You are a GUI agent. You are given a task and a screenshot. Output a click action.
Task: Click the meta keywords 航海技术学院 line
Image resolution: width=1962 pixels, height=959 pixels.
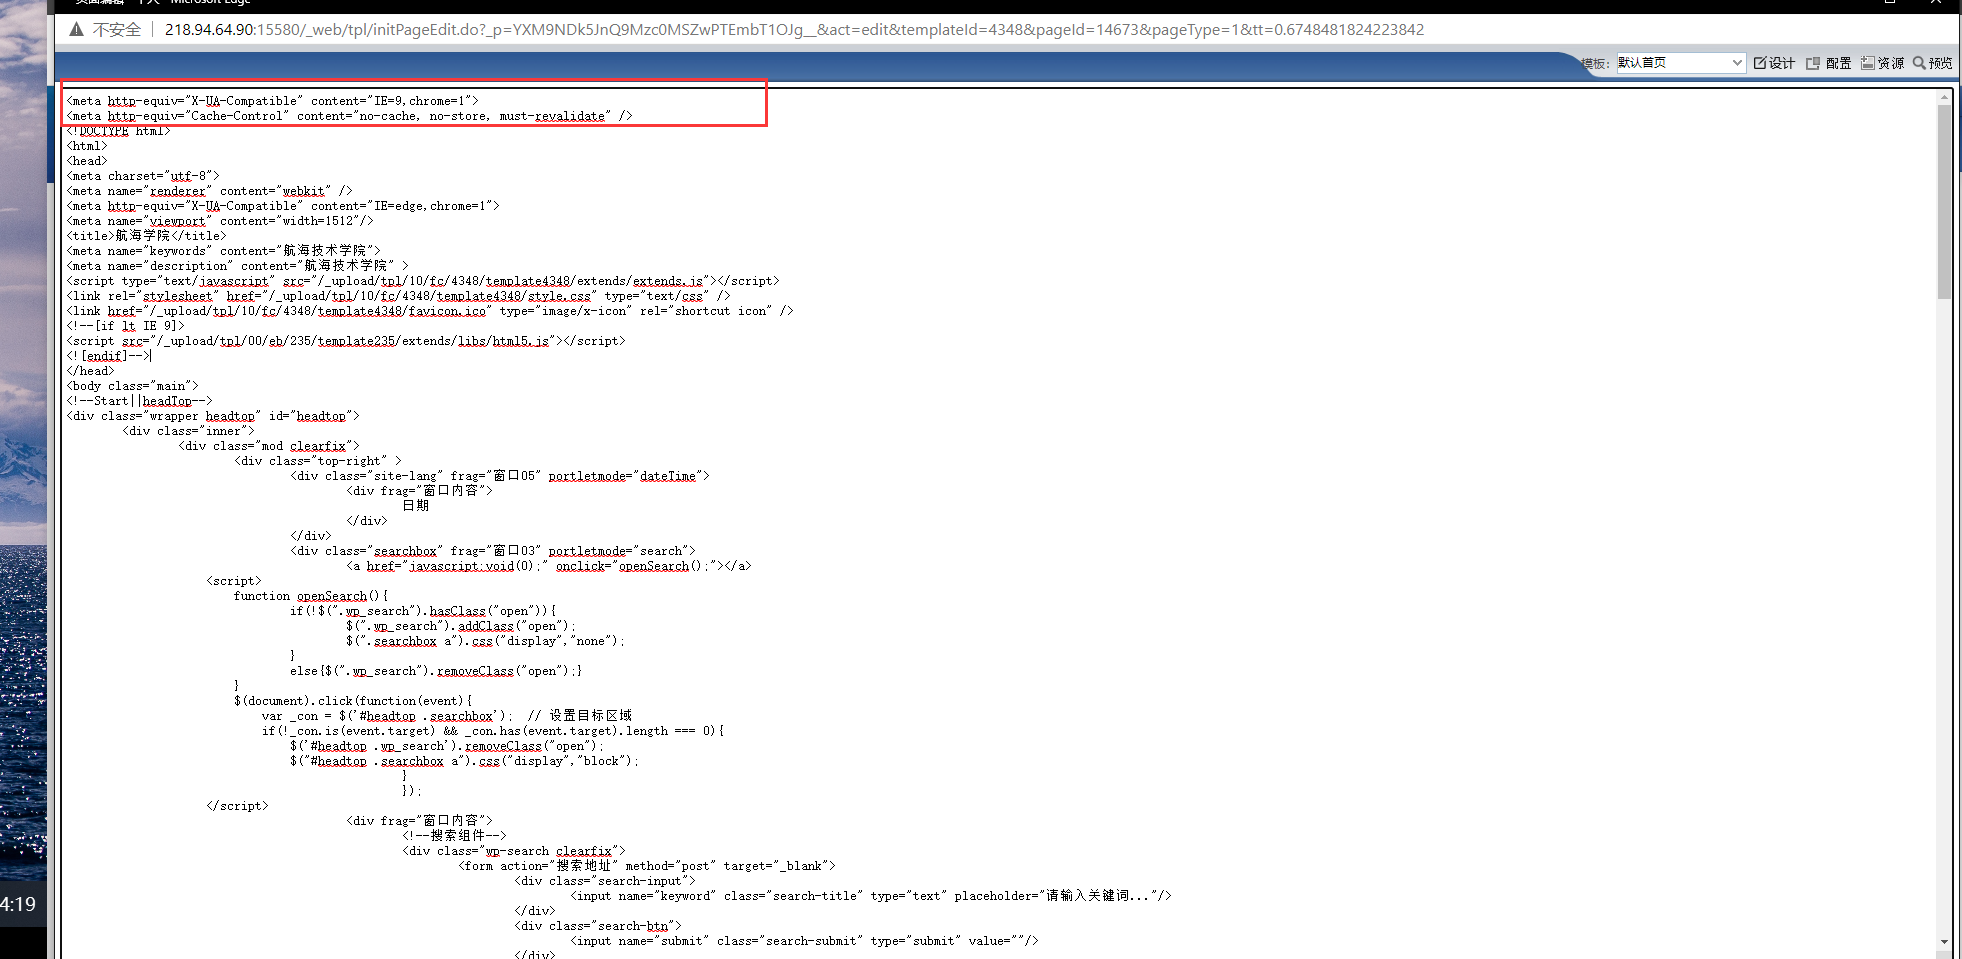pyautogui.click(x=224, y=251)
